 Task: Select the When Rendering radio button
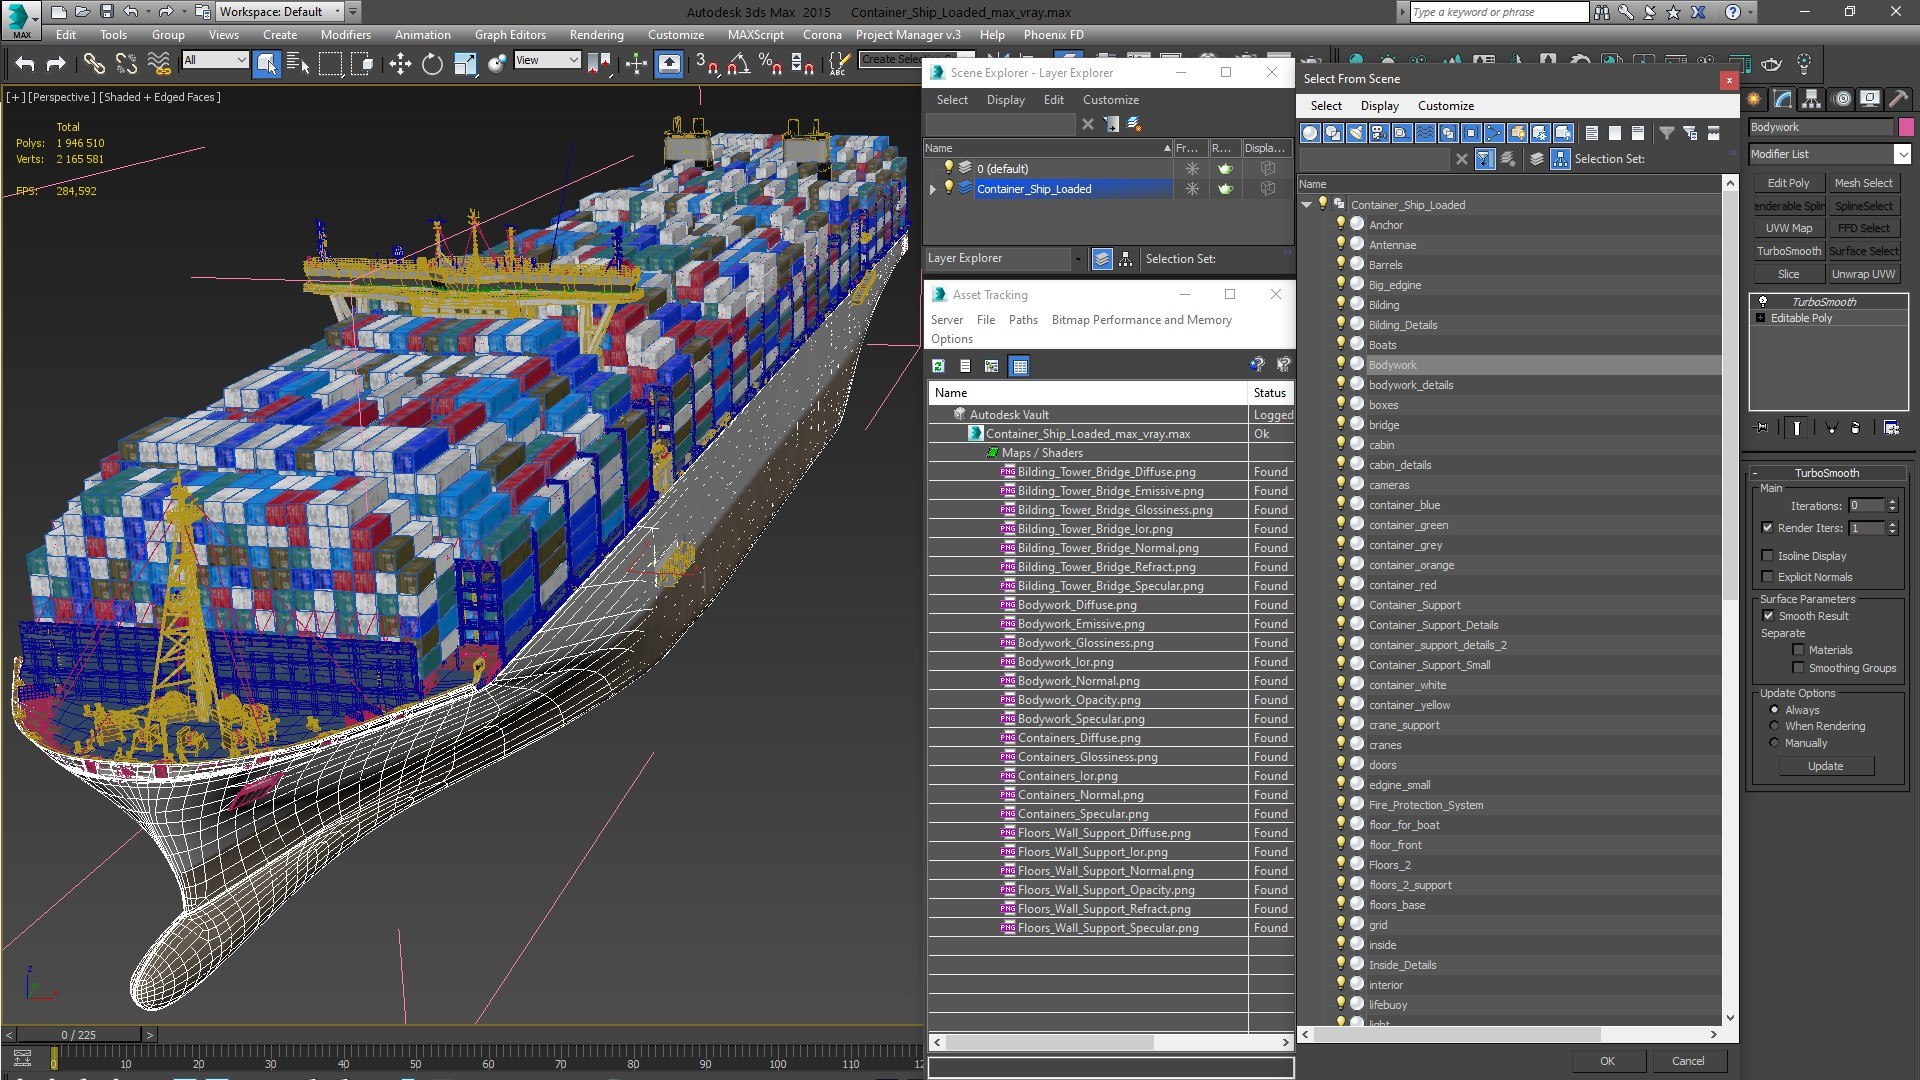(x=1774, y=726)
